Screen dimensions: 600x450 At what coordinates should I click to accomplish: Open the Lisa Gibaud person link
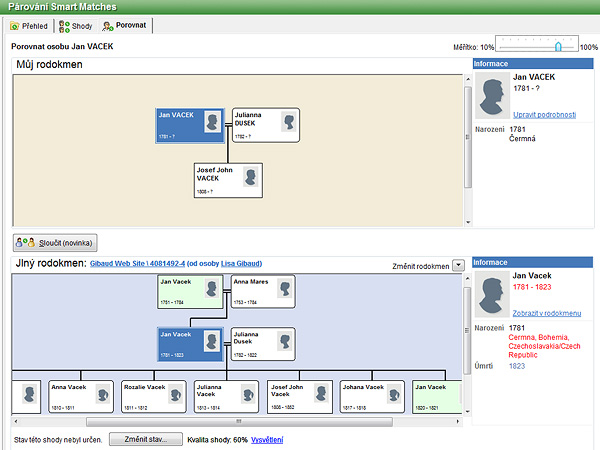[x=241, y=263]
